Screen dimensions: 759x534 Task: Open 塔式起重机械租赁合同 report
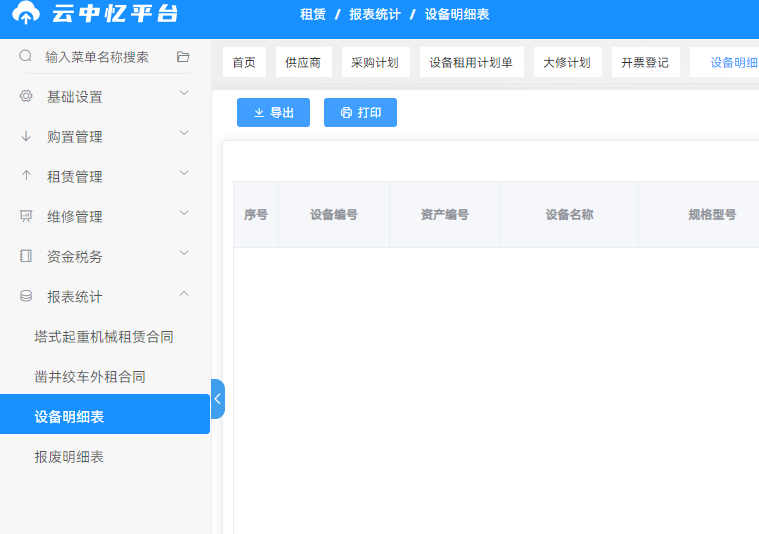pyautogui.click(x=104, y=336)
